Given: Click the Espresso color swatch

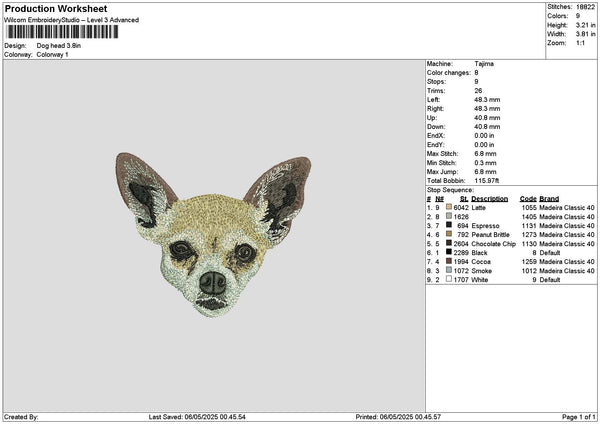Looking at the screenshot, I should (449, 225).
